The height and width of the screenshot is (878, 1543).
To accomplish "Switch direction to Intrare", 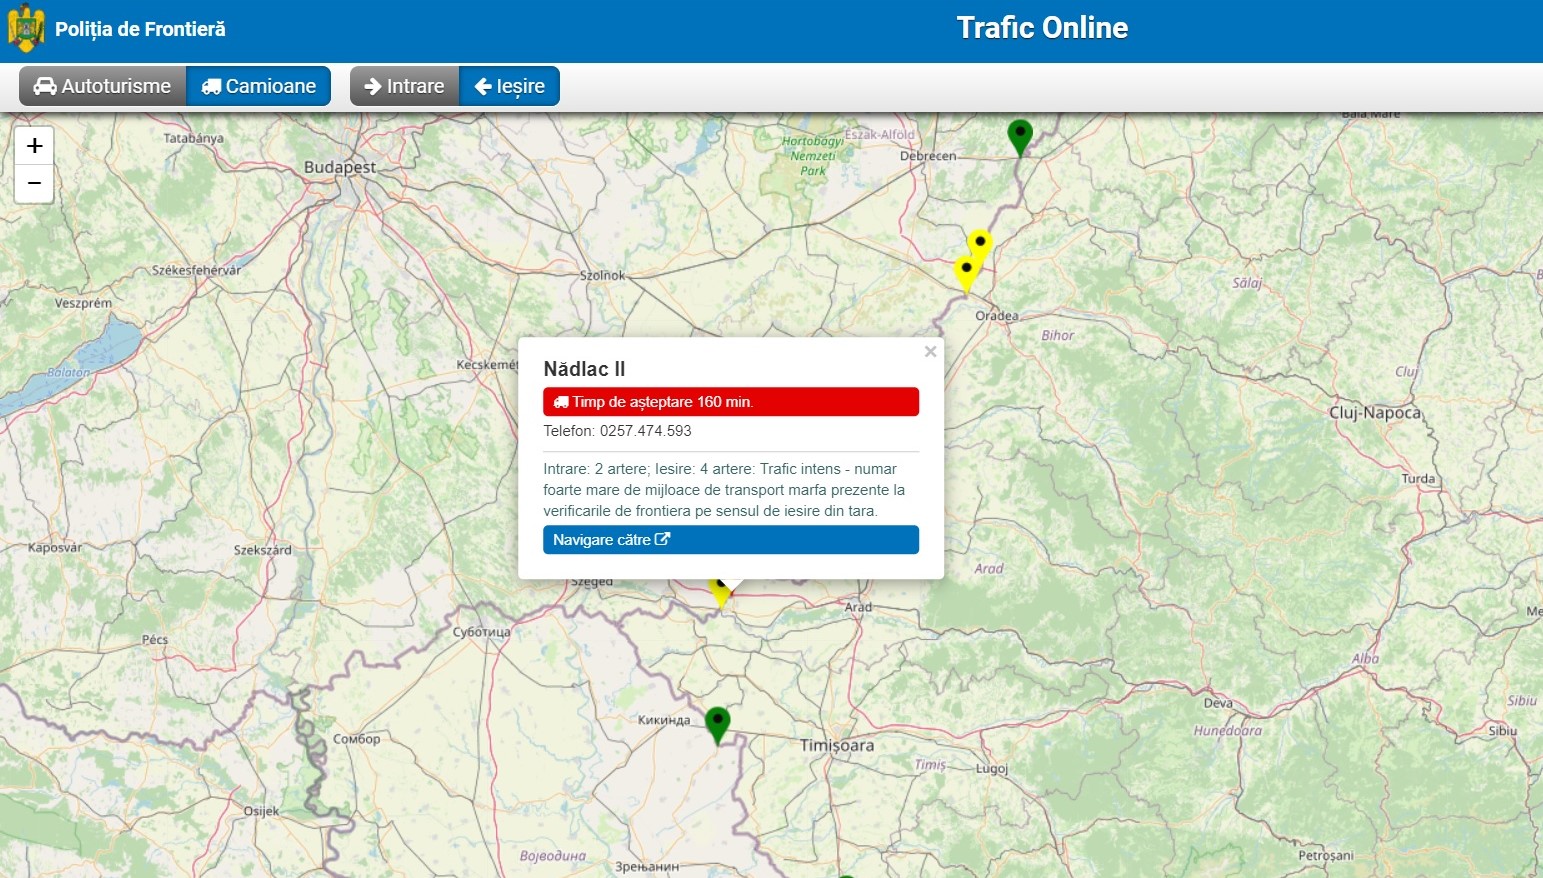I will coord(404,86).
